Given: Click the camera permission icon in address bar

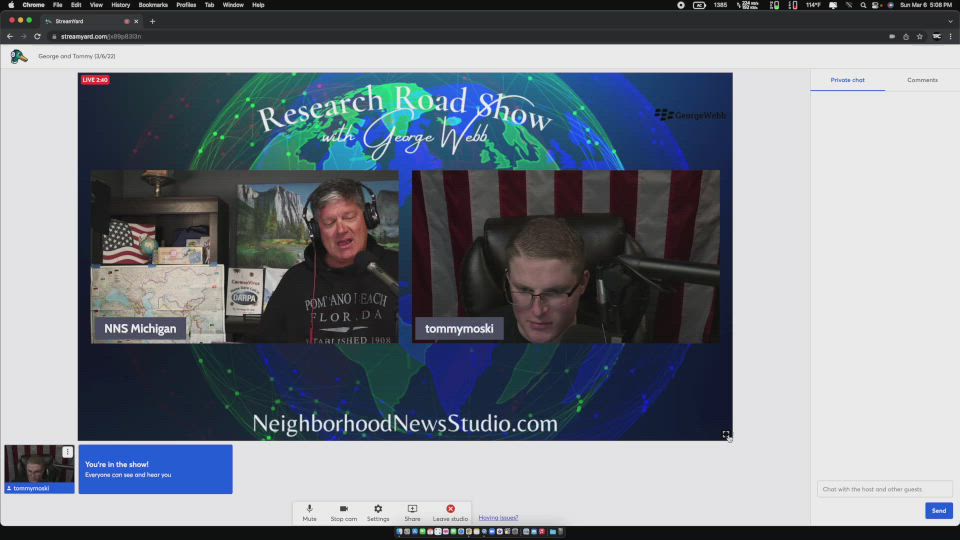Looking at the screenshot, I should (x=891, y=36).
